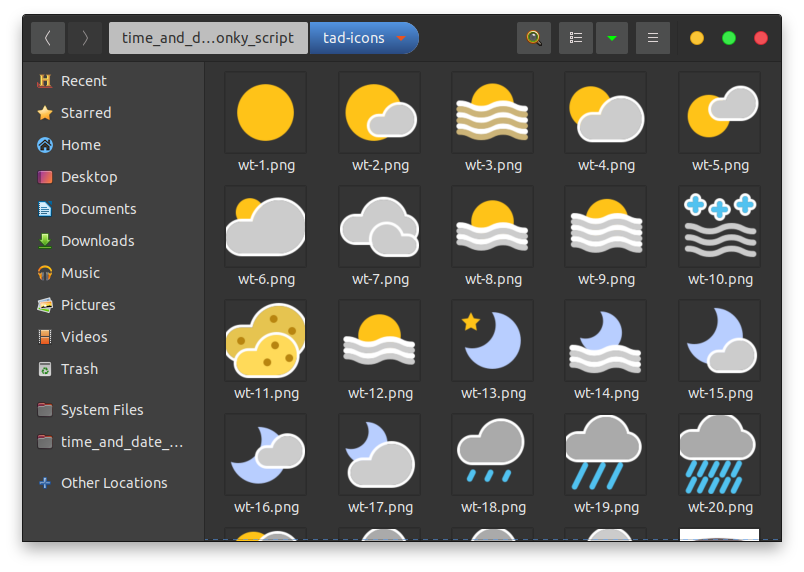
Task: Open the Documents location
Action: point(113,209)
